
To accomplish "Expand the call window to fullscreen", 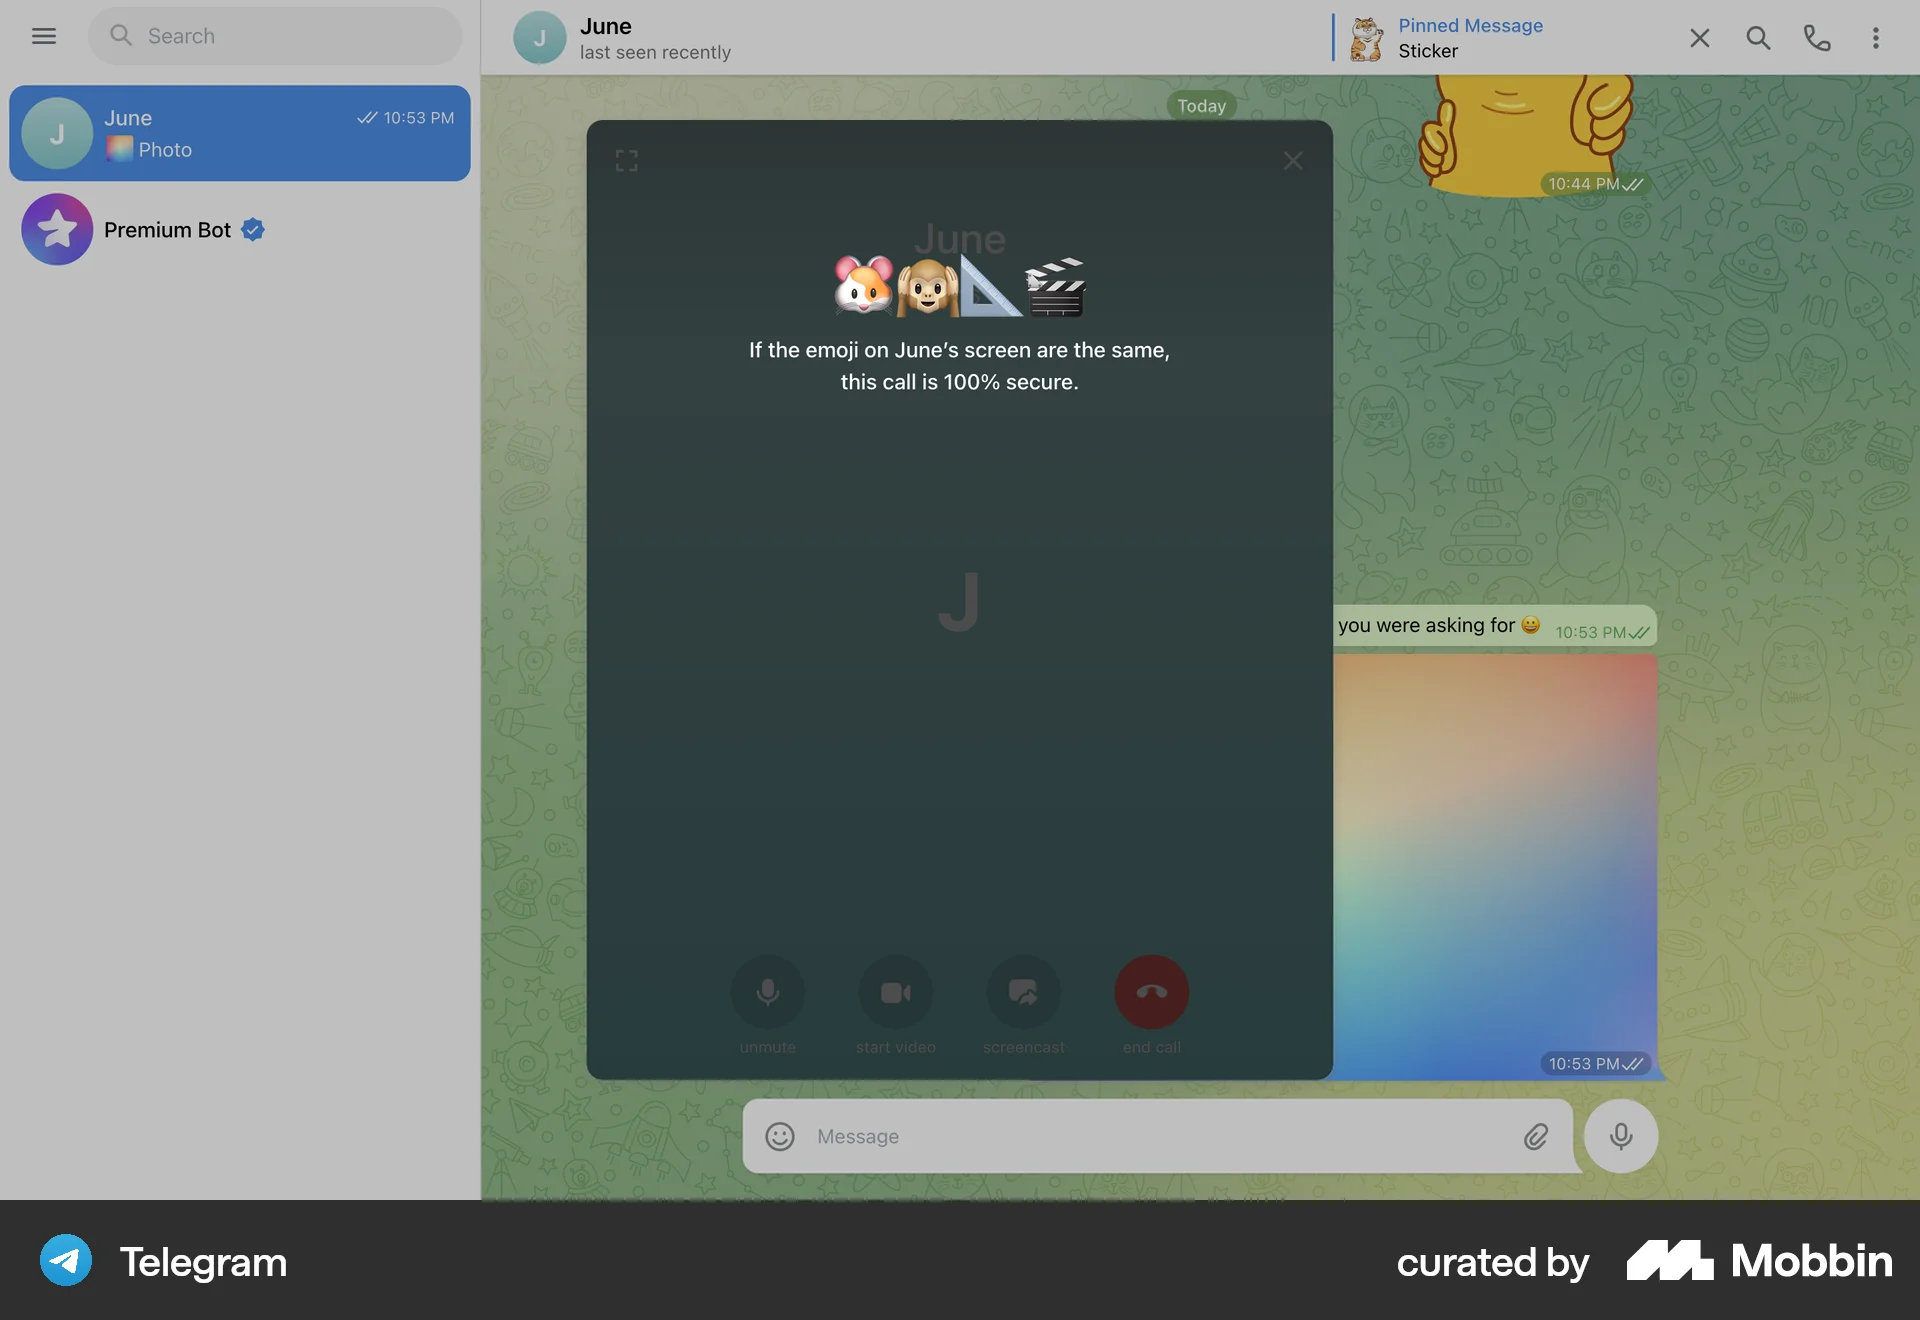I will coord(626,160).
